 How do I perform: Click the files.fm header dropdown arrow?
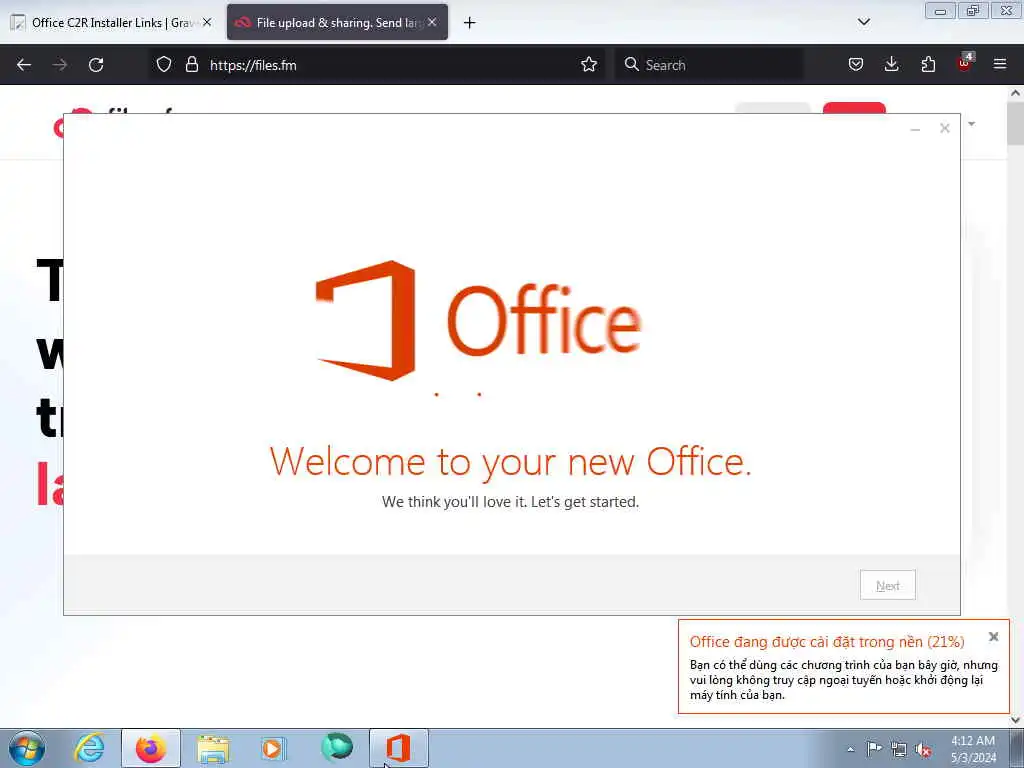click(x=972, y=124)
